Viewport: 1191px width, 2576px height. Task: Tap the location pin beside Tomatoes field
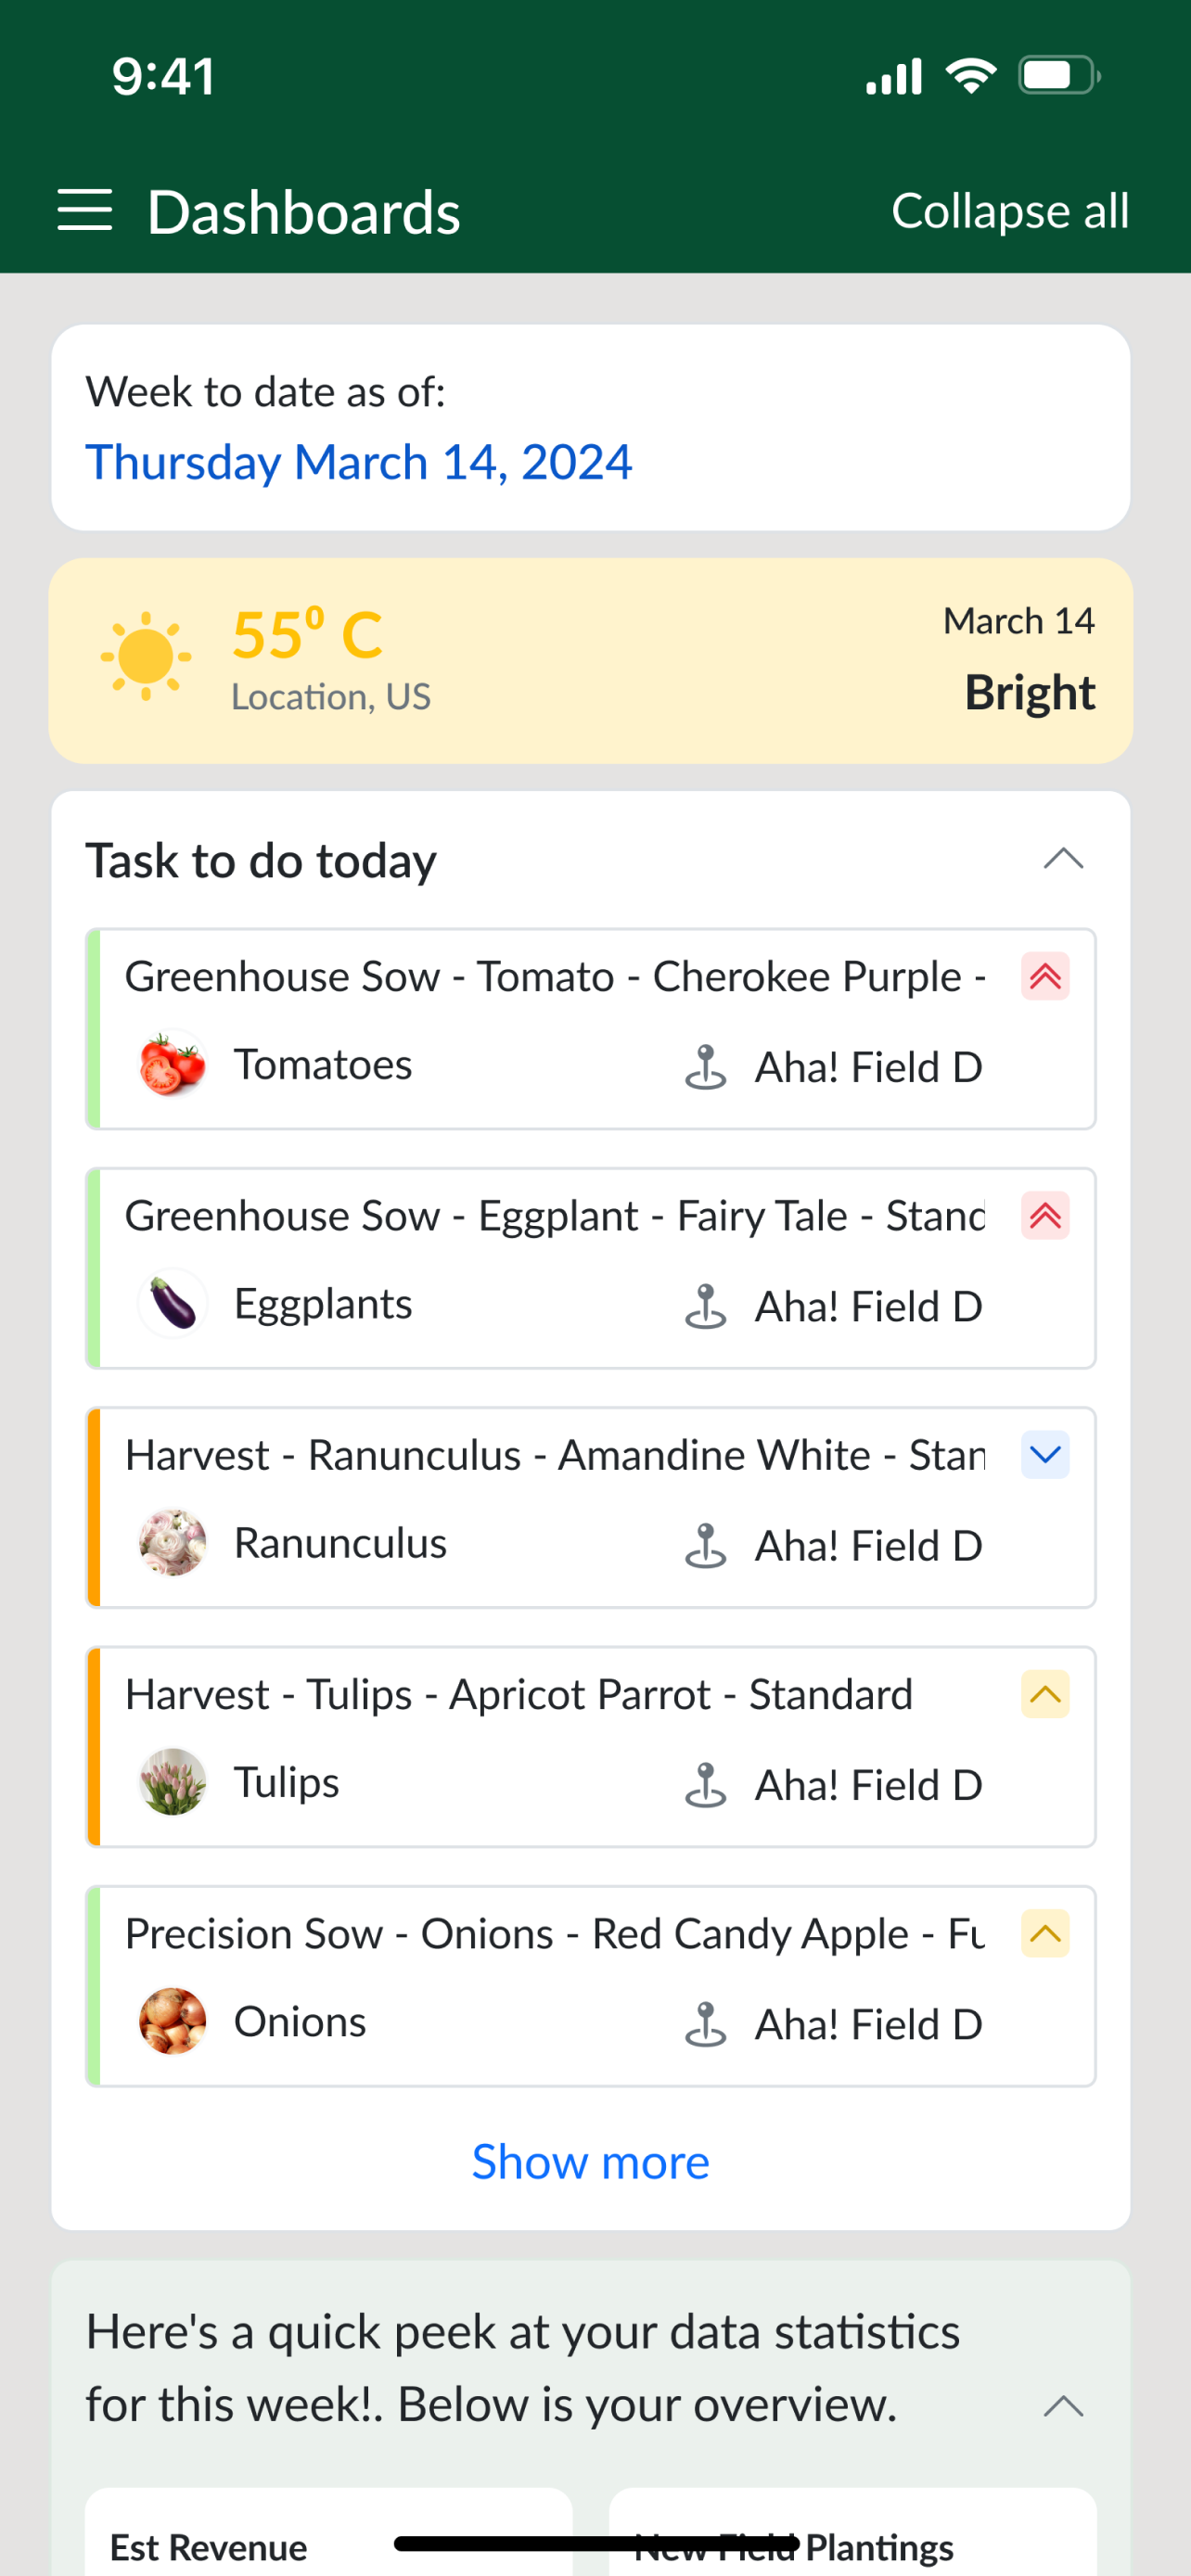pos(705,1067)
